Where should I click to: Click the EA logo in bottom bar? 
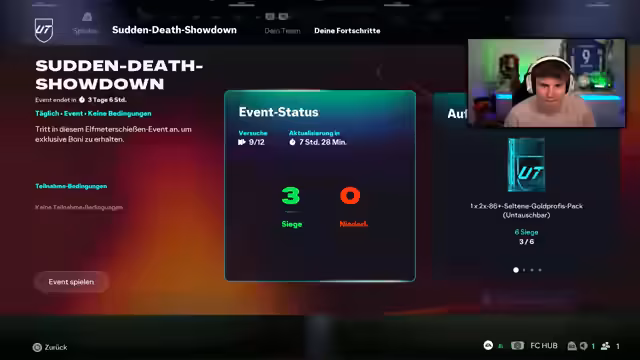(488, 345)
